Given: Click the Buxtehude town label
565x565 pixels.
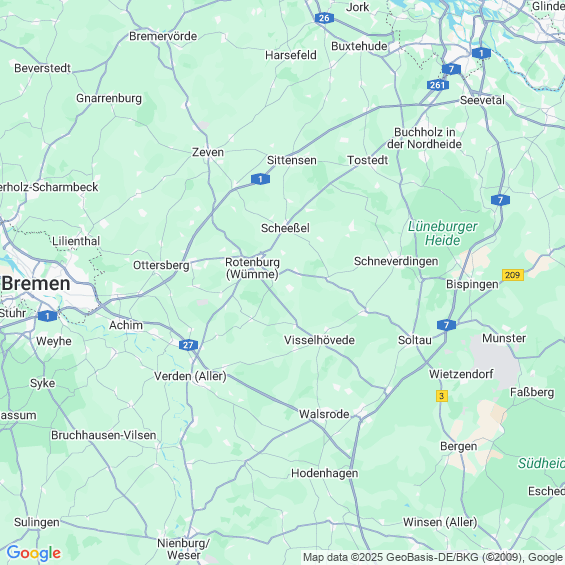Looking at the screenshot, I should pyautogui.click(x=359, y=46).
